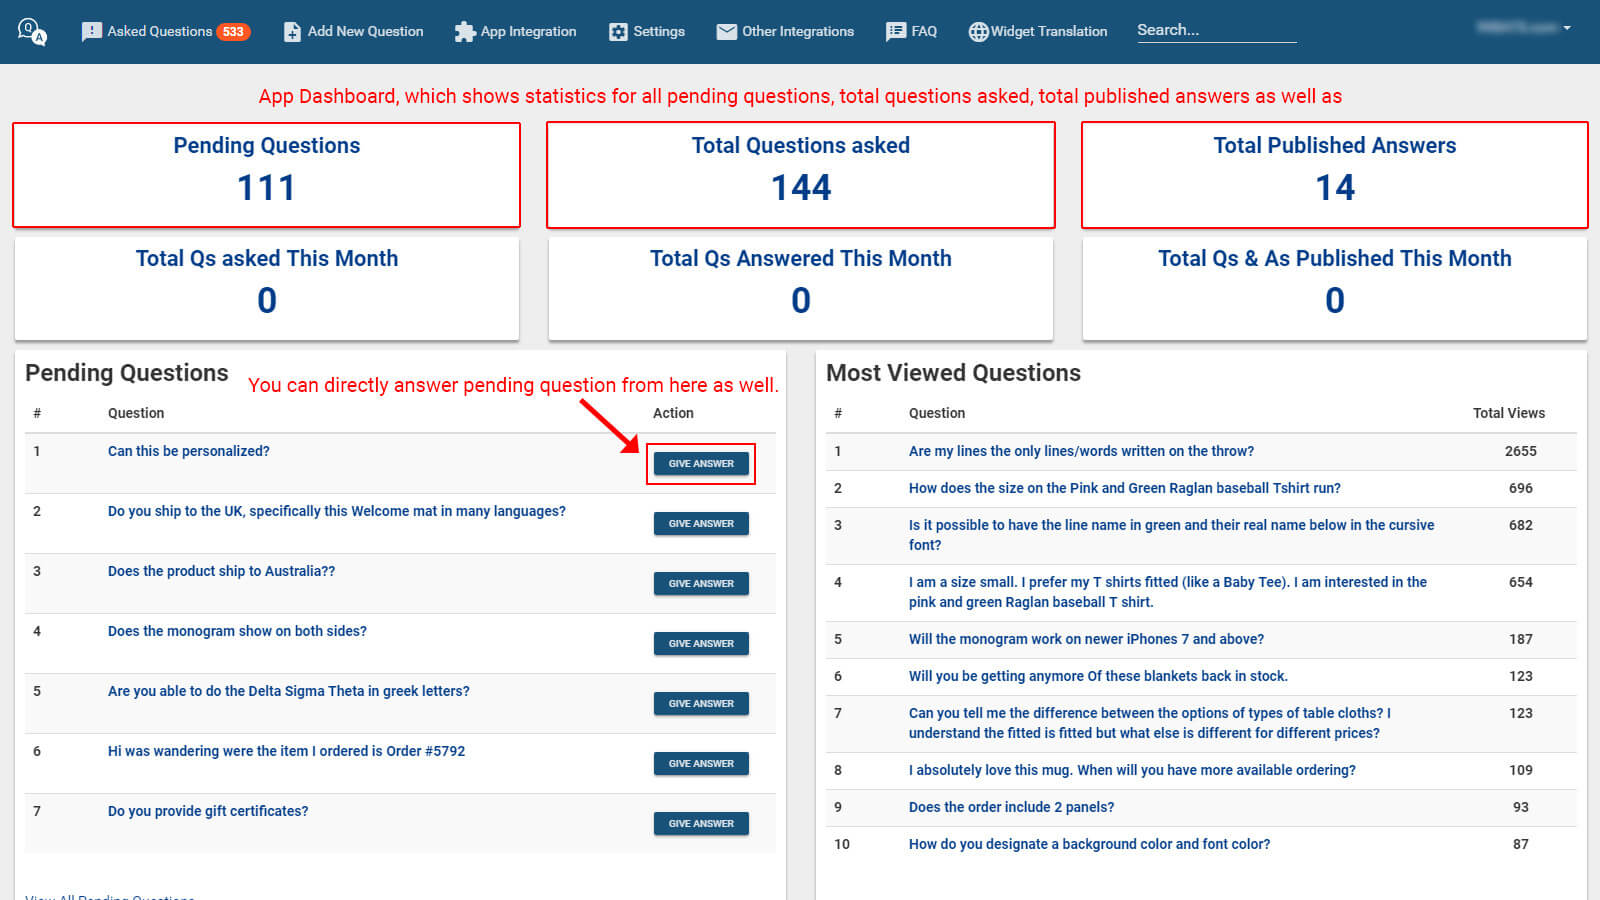Click the Add New Question file icon
Screen dimensions: 1600x900
[292, 32]
